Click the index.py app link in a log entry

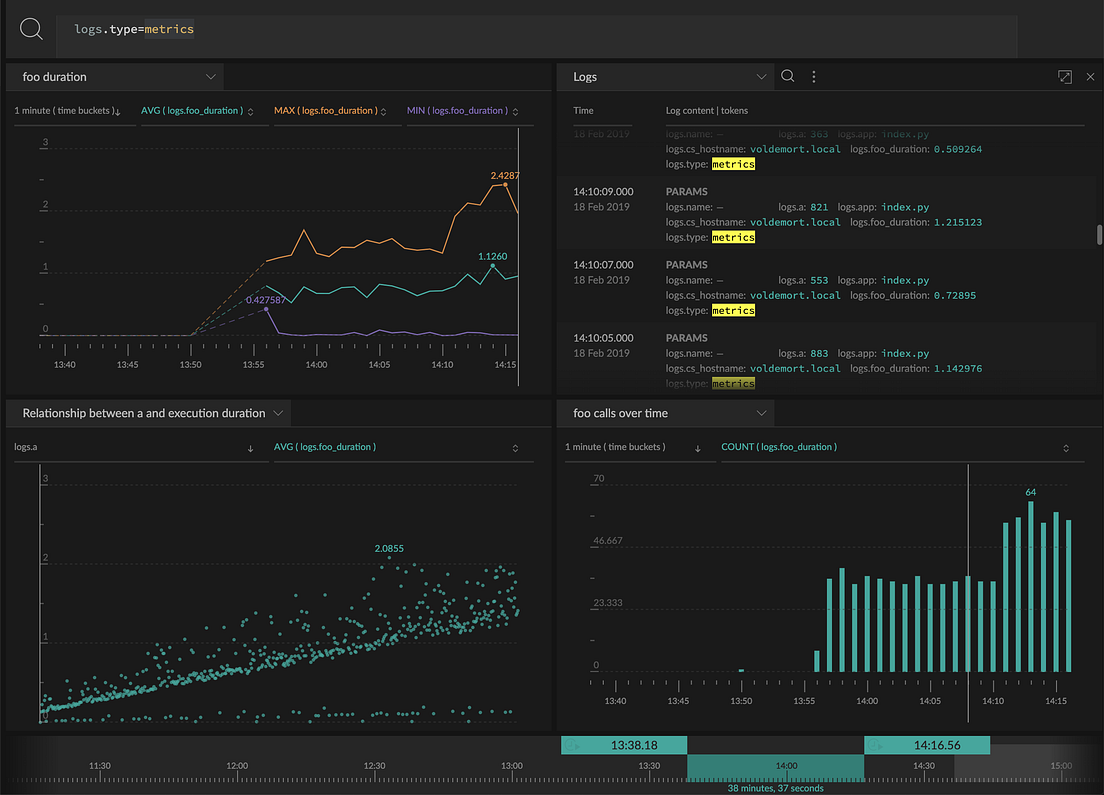(905, 207)
